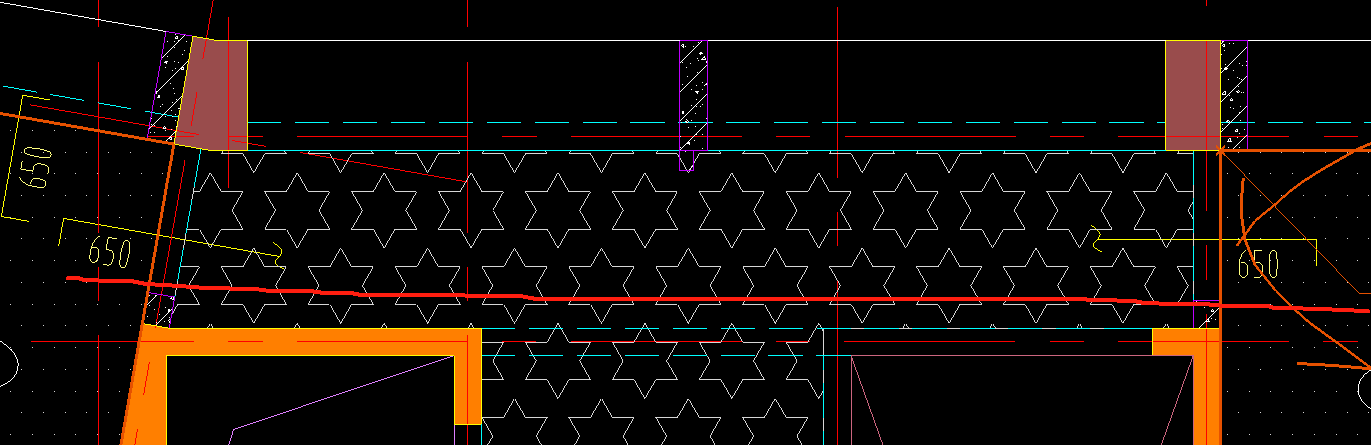Pick the hatched column beside right reddish rectangle
This screenshot has height=445, width=1371.
point(1234,96)
